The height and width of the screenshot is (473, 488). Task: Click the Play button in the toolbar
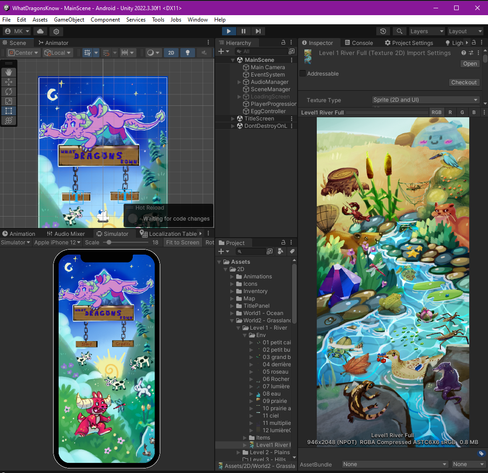coord(229,31)
